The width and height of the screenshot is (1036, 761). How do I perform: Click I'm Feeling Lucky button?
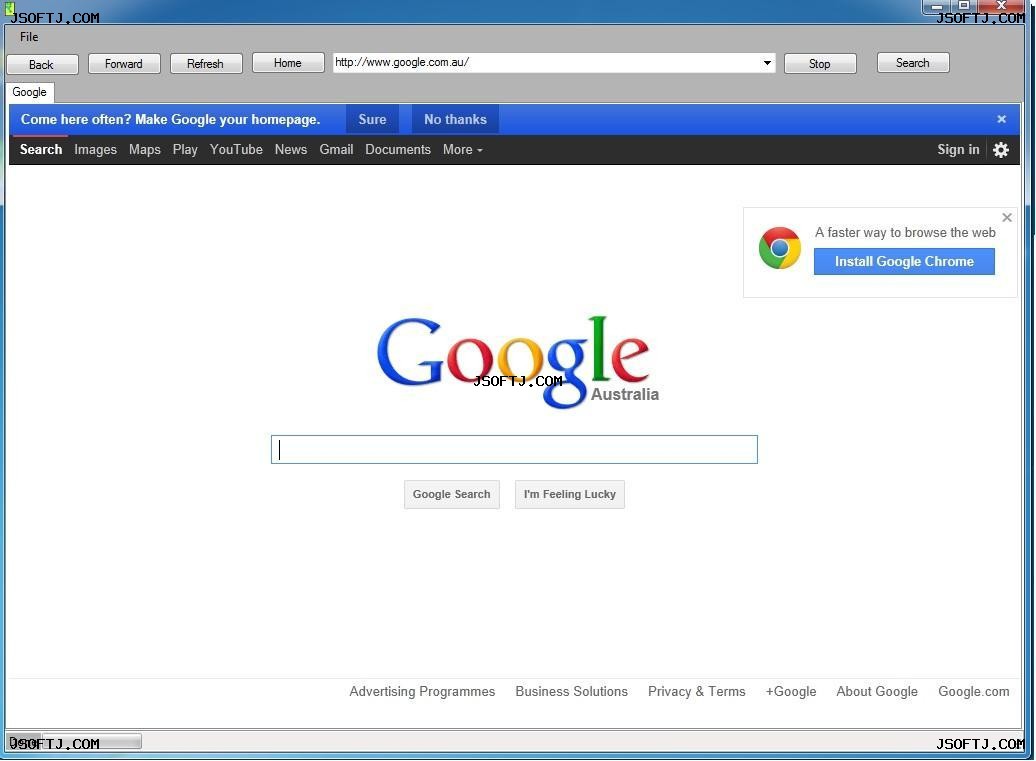coord(570,495)
